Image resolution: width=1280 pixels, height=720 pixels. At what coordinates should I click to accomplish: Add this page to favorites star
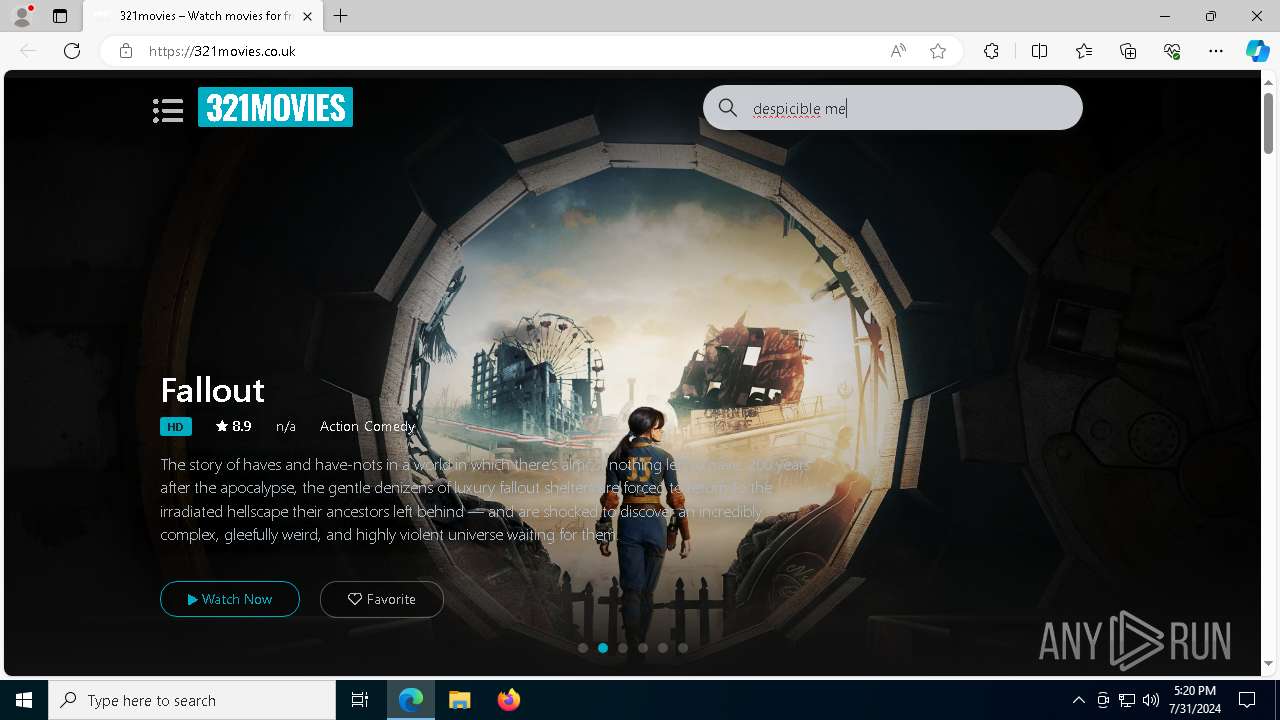coord(938,51)
